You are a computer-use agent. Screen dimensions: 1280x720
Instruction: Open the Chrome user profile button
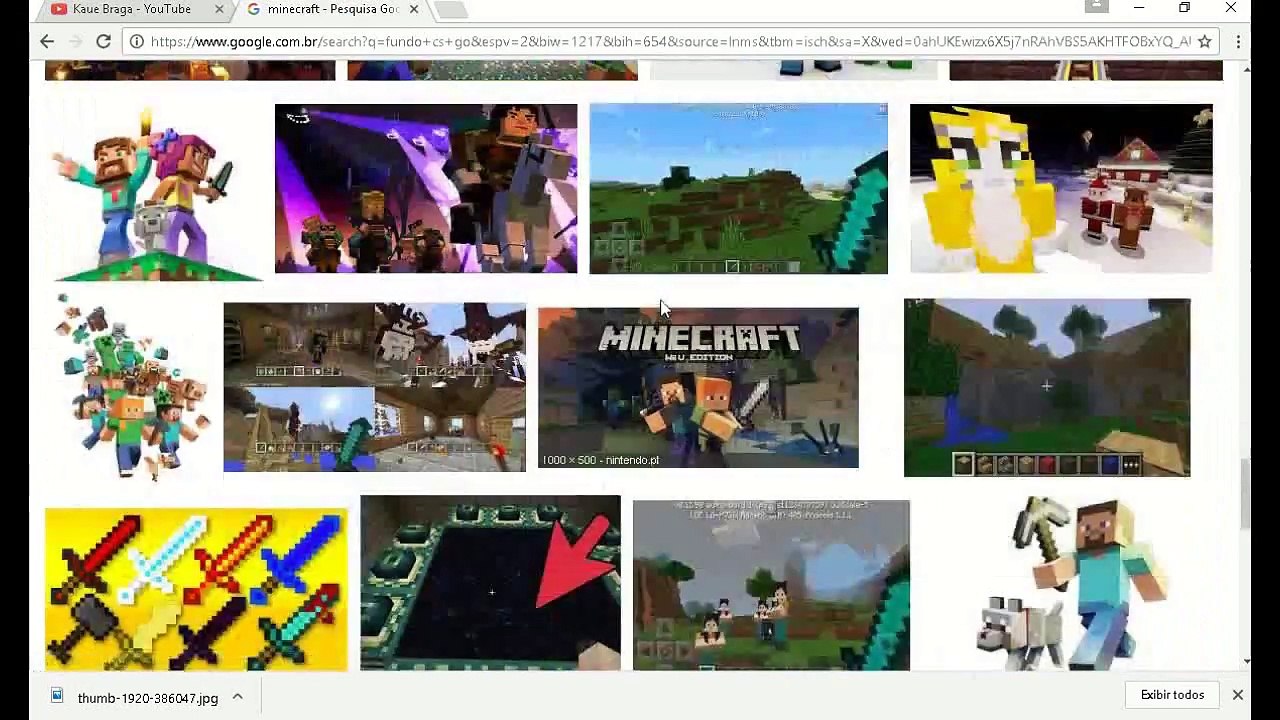(1097, 7)
